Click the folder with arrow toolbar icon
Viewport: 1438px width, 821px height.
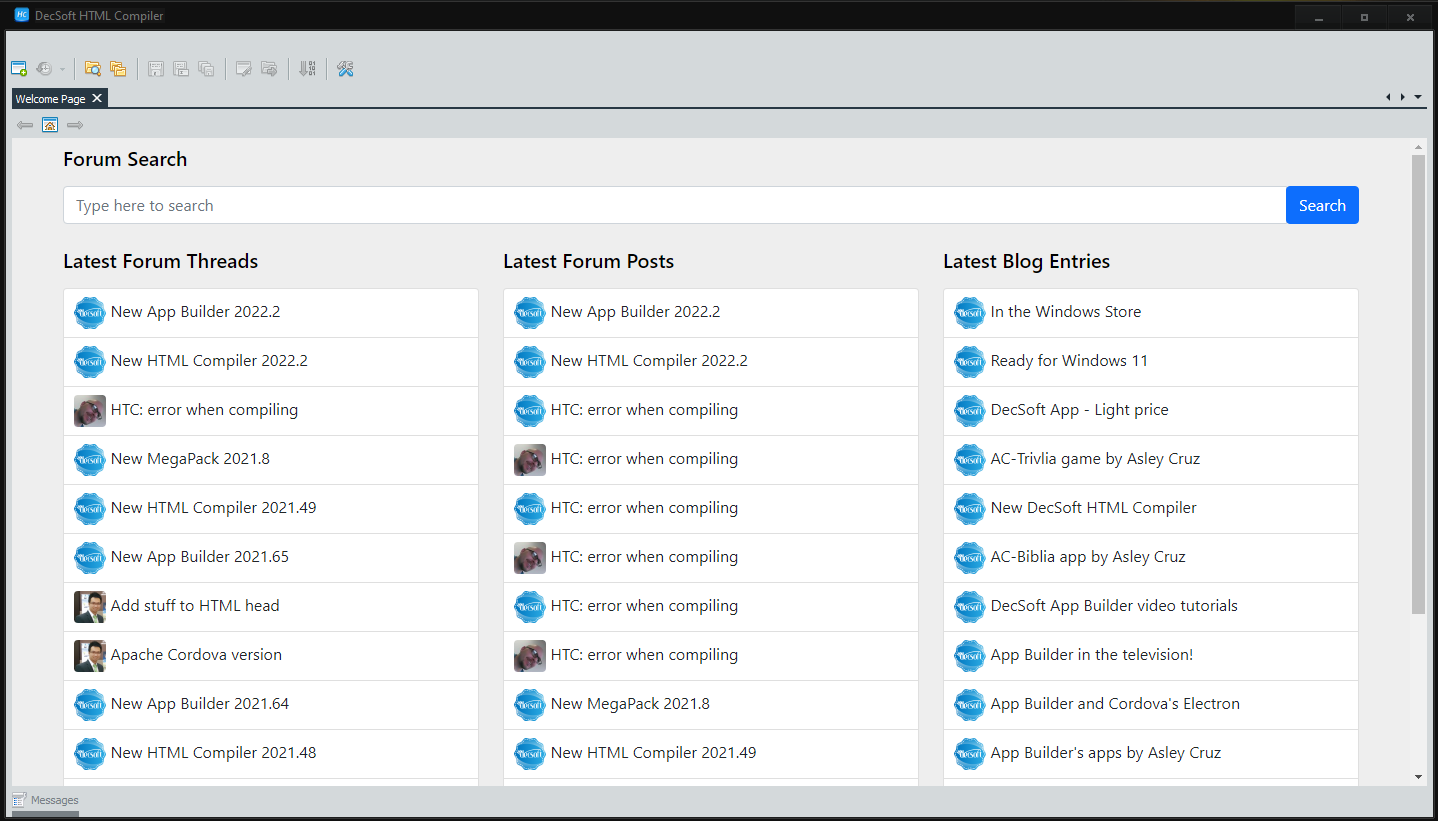[x=269, y=69]
